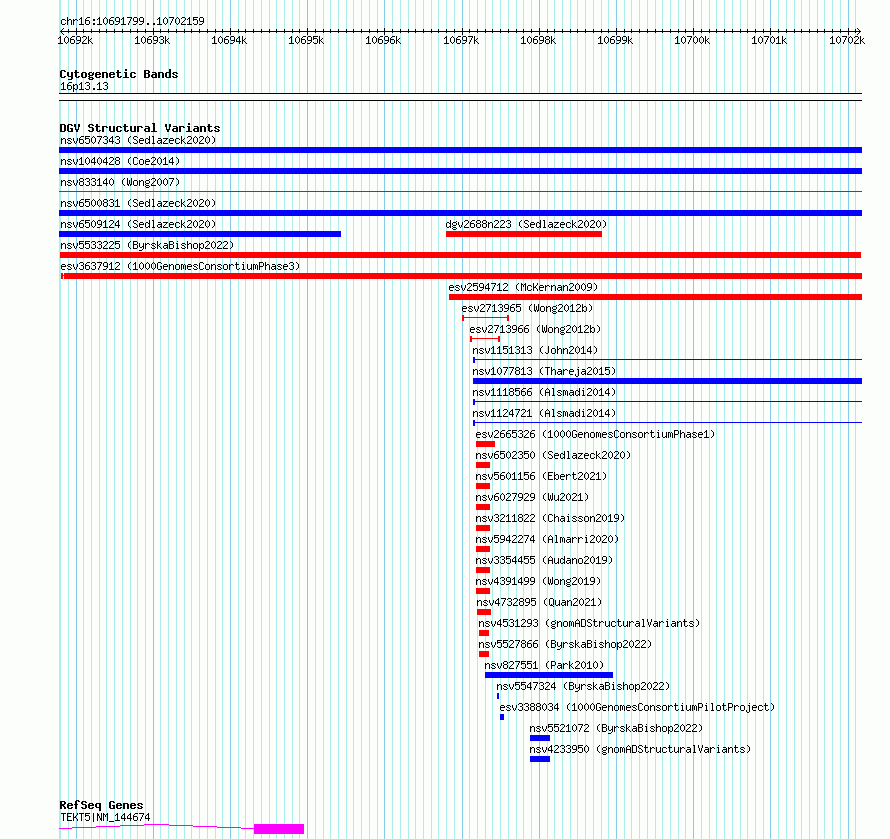This screenshot has height=839, width=890.
Task: Select the nsv1040428 (Coe2014) variant label
Action: [x=120, y=161]
